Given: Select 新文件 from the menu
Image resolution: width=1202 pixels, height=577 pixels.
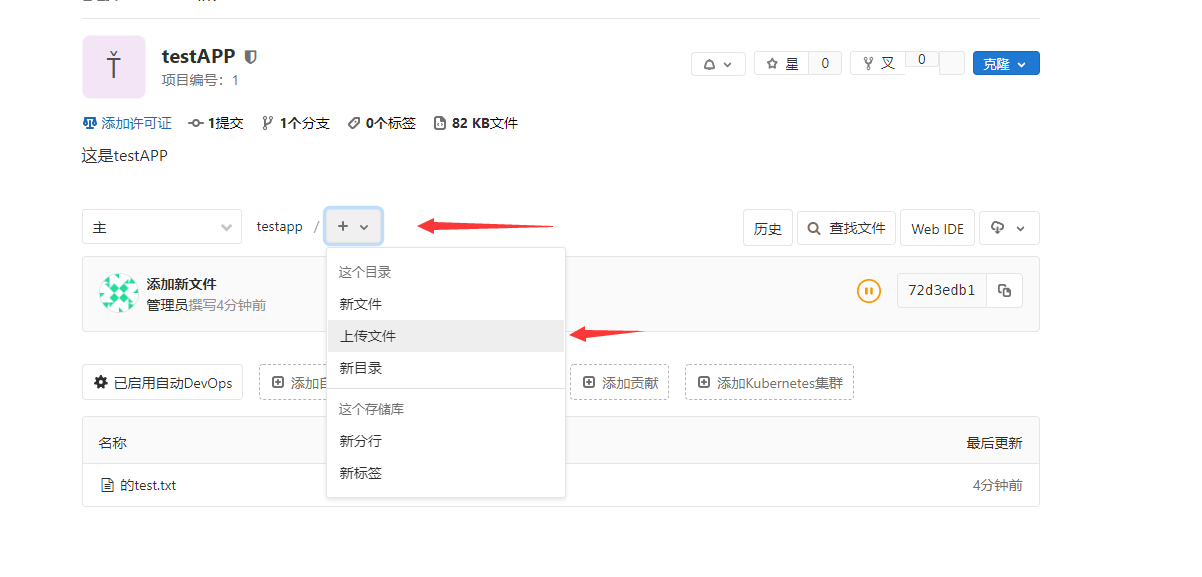Looking at the screenshot, I should pos(446,304).
